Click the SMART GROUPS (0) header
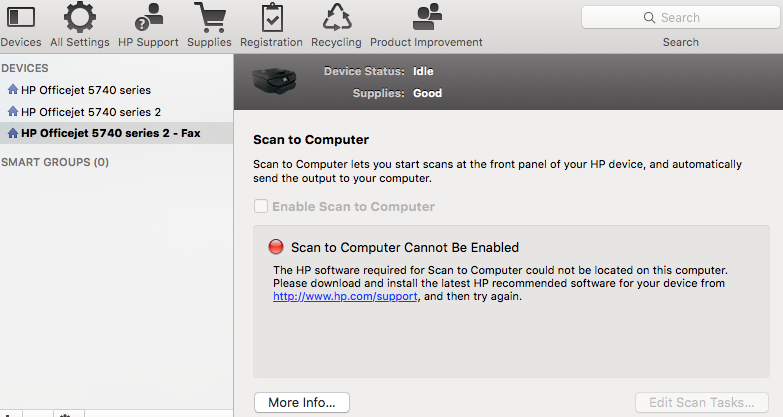This screenshot has height=417, width=783. point(55,162)
